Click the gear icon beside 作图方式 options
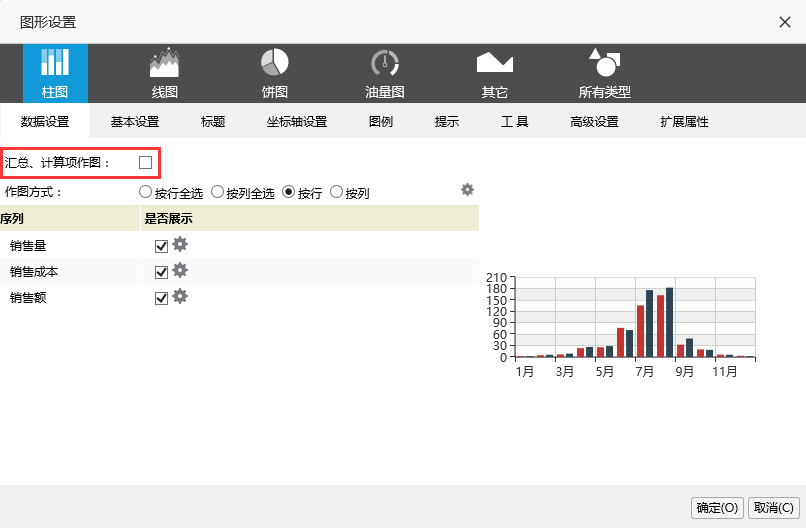The width and height of the screenshot is (806, 528). click(467, 190)
